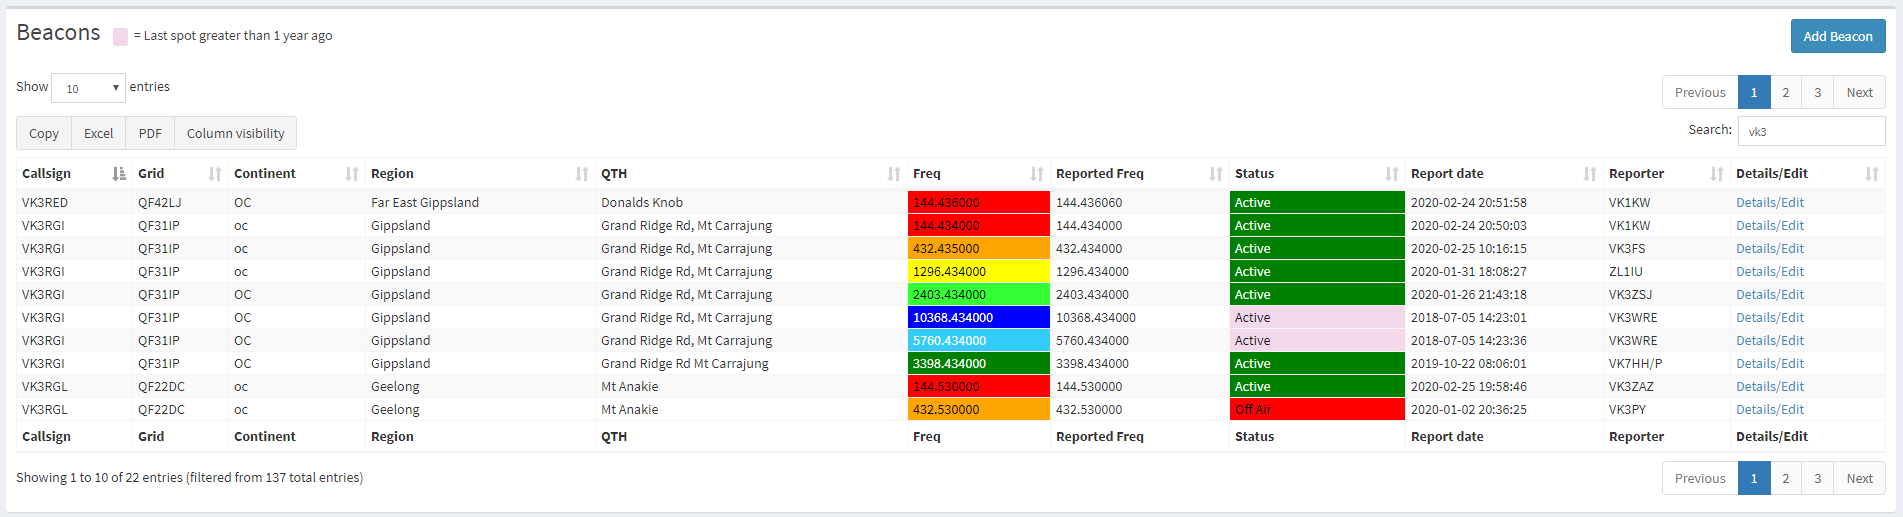
Task: Click Next in the top pagination
Action: point(1859,92)
